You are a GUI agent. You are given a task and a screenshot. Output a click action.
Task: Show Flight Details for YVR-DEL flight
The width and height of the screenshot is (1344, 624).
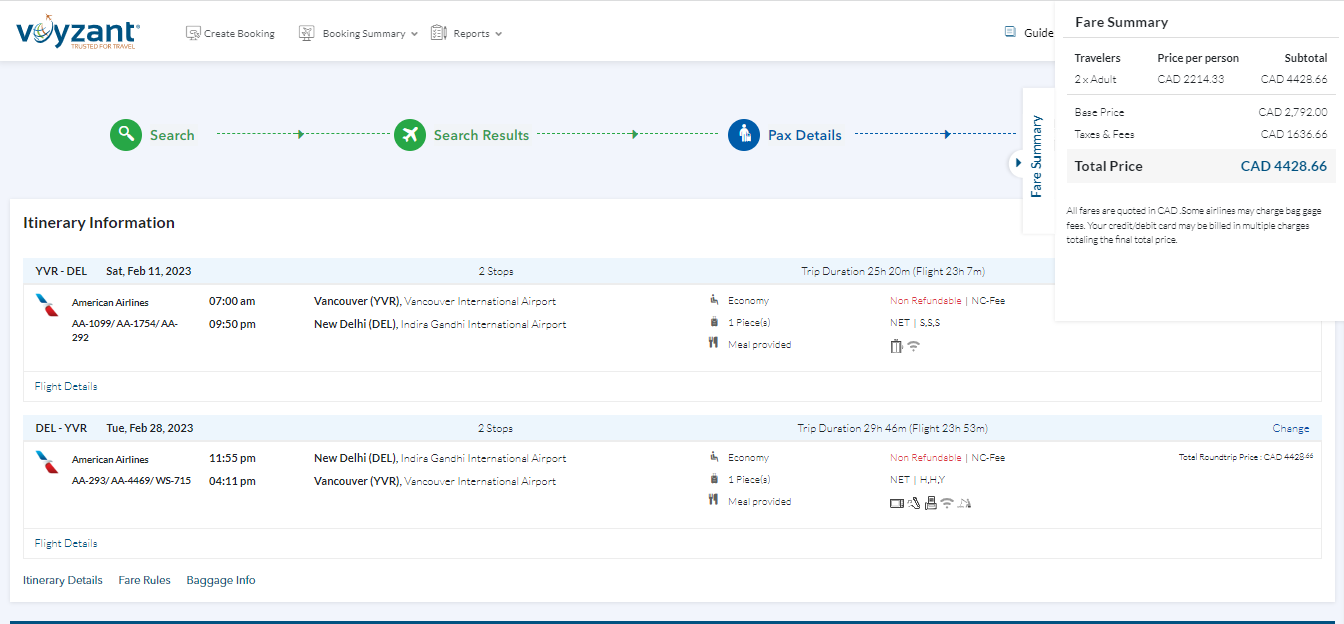[66, 386]
